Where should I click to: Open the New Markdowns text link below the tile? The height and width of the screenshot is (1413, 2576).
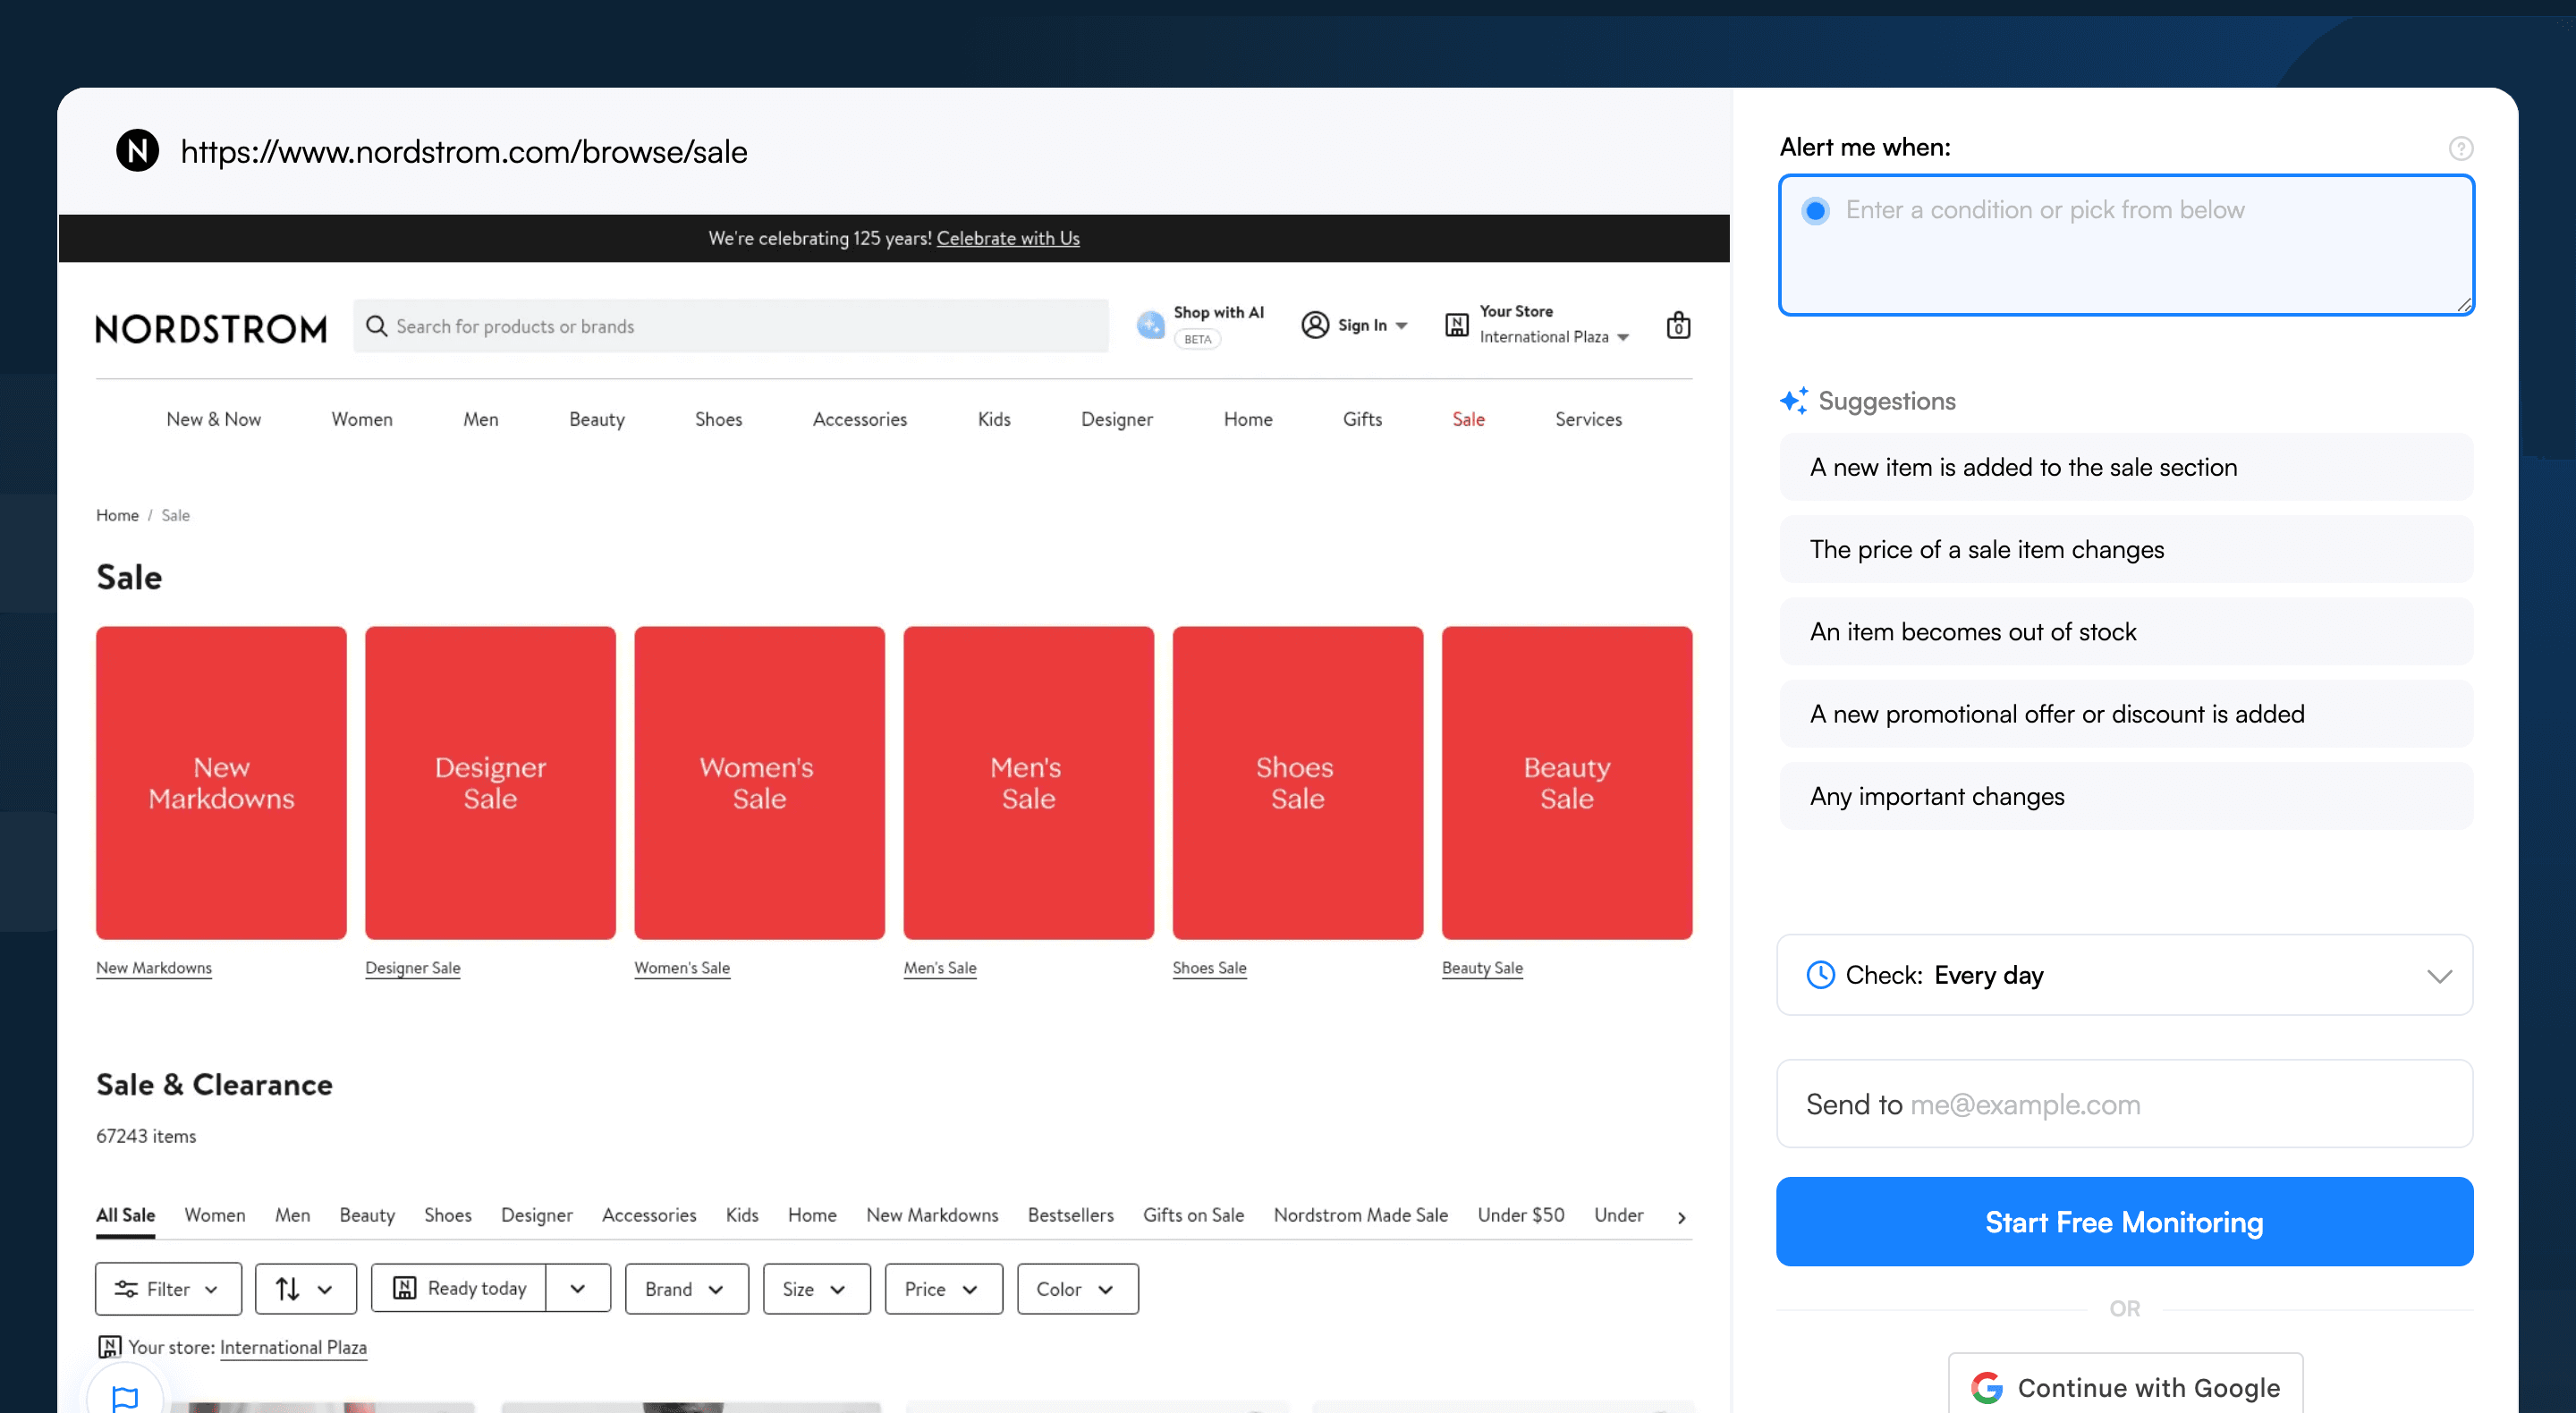coord(154,967)
